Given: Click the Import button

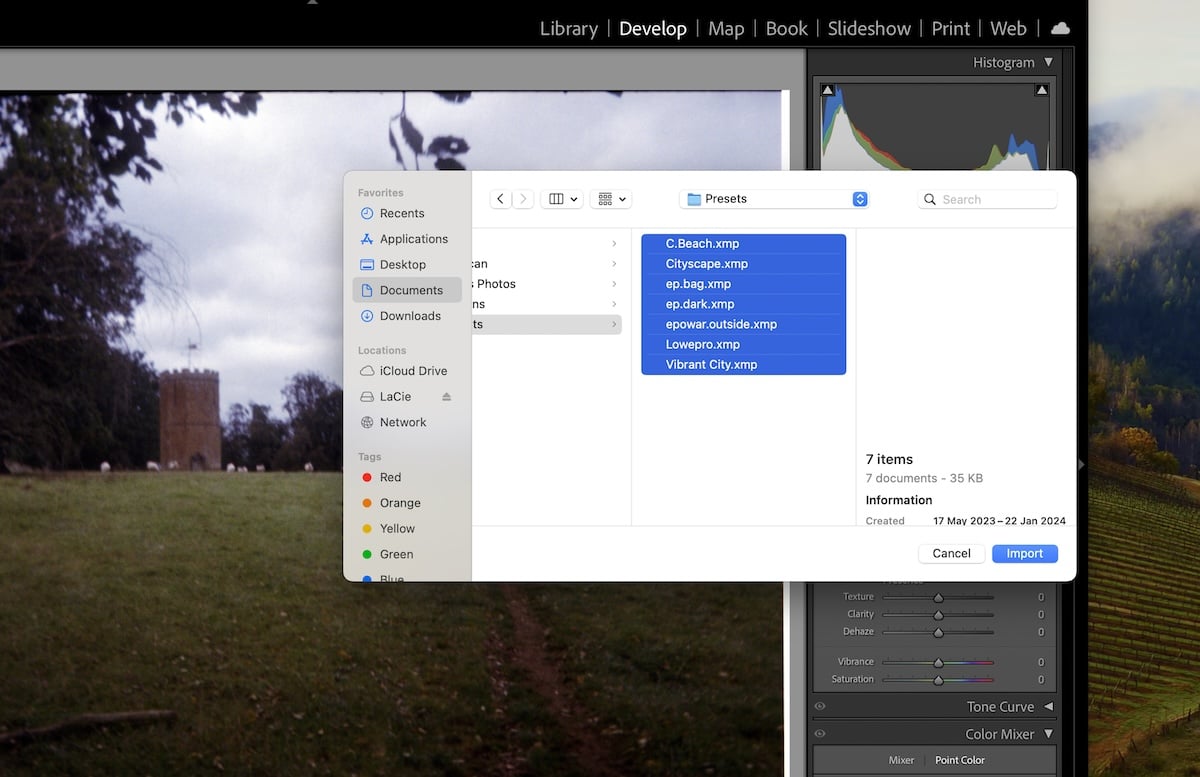Looking at the screenshot, I should (x=1024, y=553).
